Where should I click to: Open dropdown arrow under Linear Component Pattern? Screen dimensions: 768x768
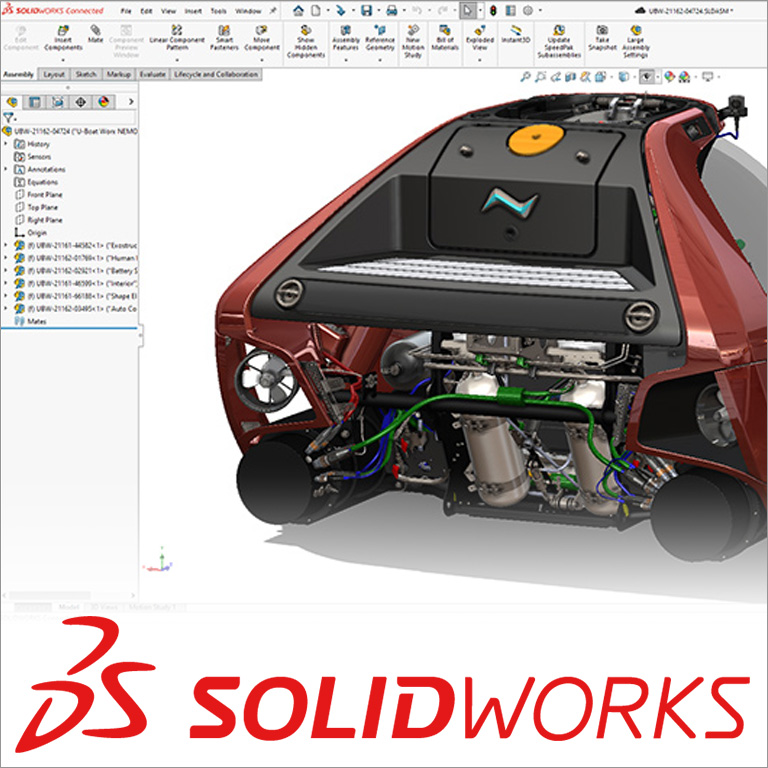177,60
